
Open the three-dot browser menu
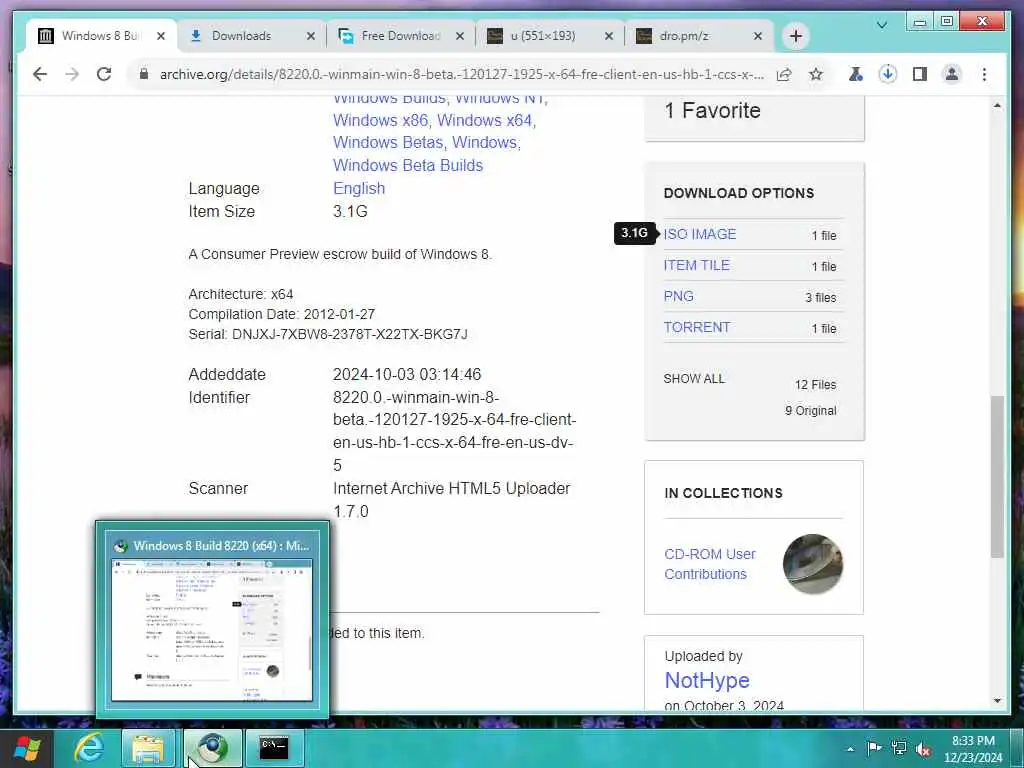[x=984, y=74]
